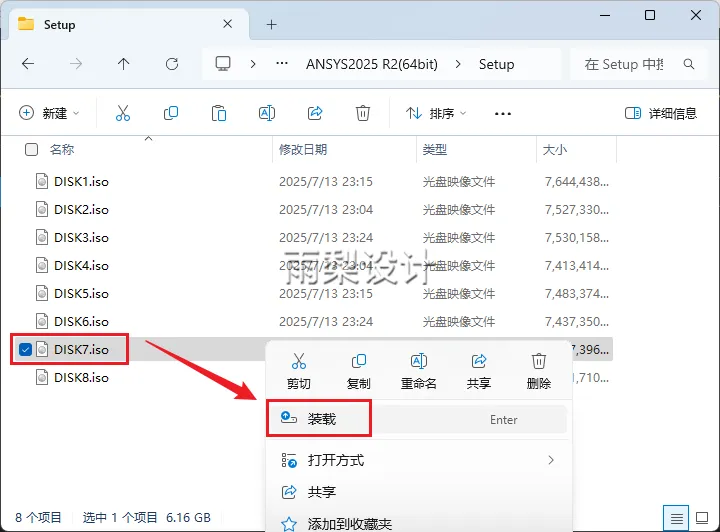The width and height of the screenshot is (720, 532).
Task: Uncheck the DISK7.iso checkbox
Action: click(x=25, y=350)
